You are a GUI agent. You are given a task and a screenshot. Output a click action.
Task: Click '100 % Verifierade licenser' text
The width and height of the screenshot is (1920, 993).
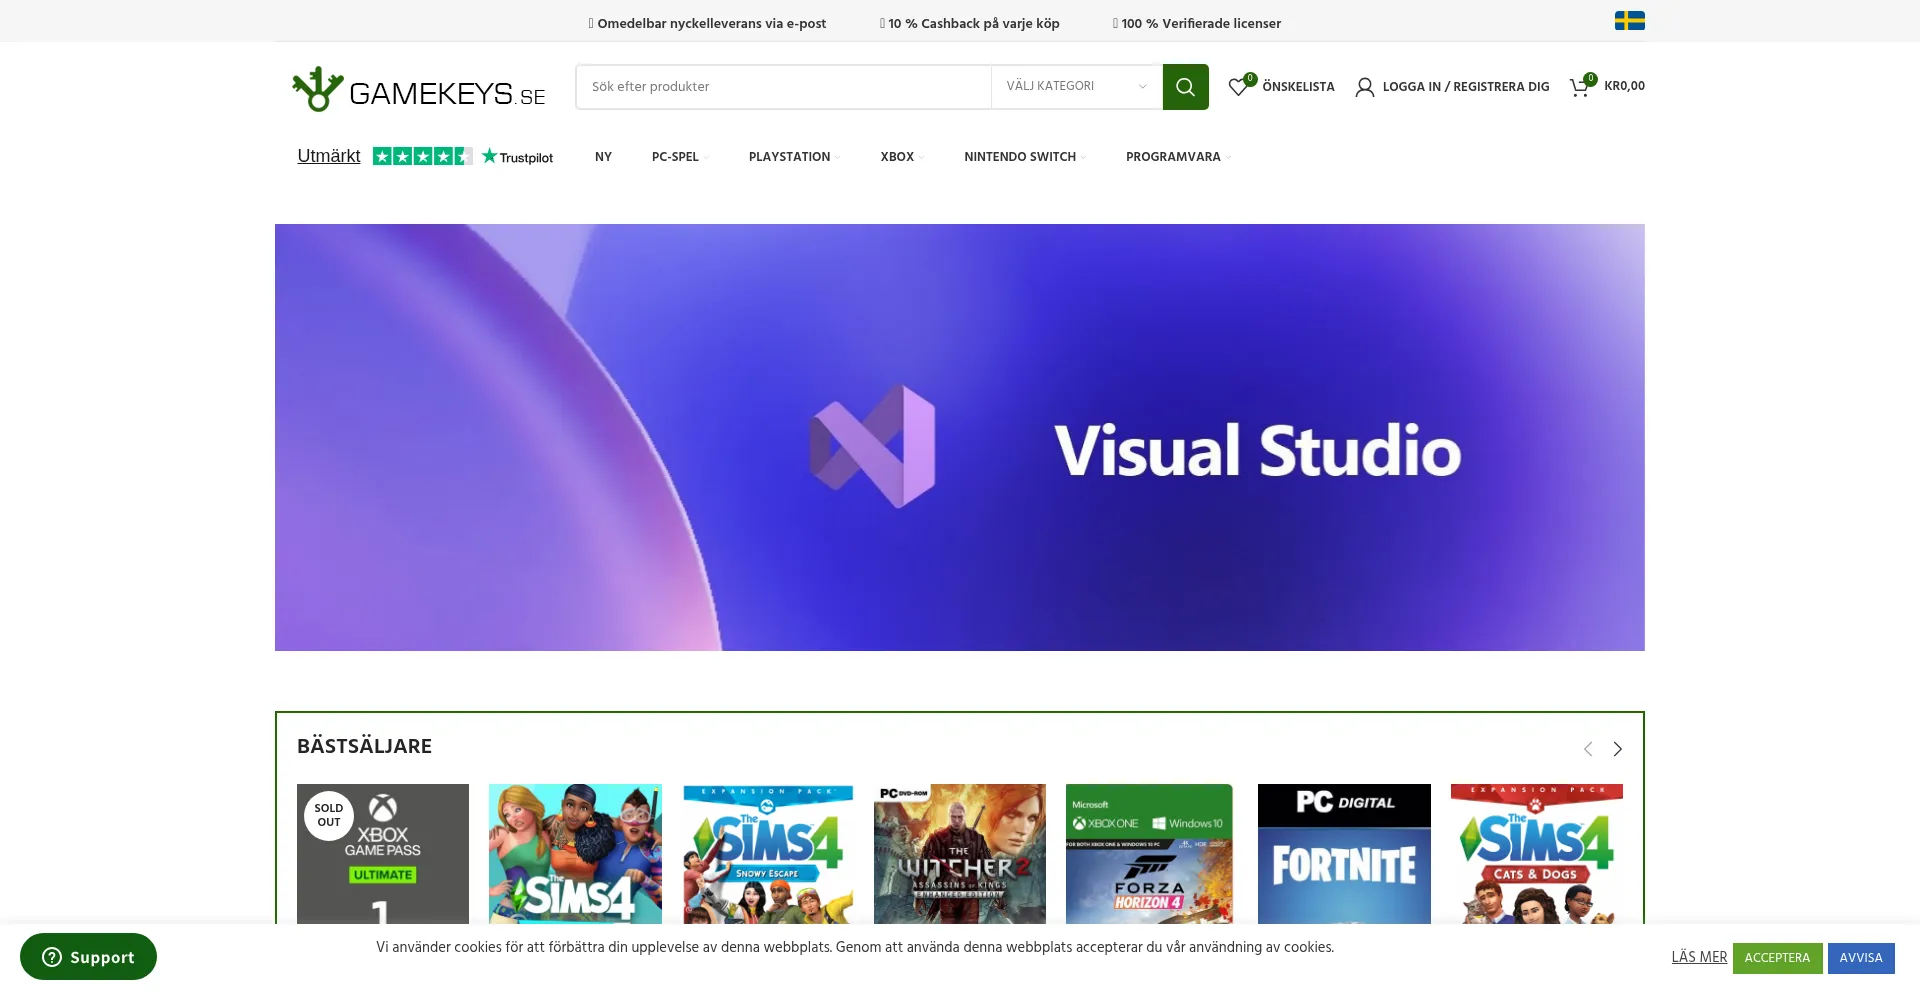pos(1201,23)
